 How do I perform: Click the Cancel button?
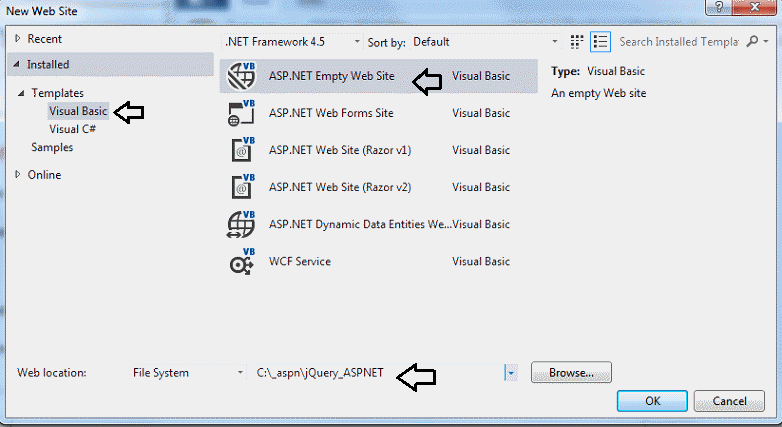coord(729,401)
